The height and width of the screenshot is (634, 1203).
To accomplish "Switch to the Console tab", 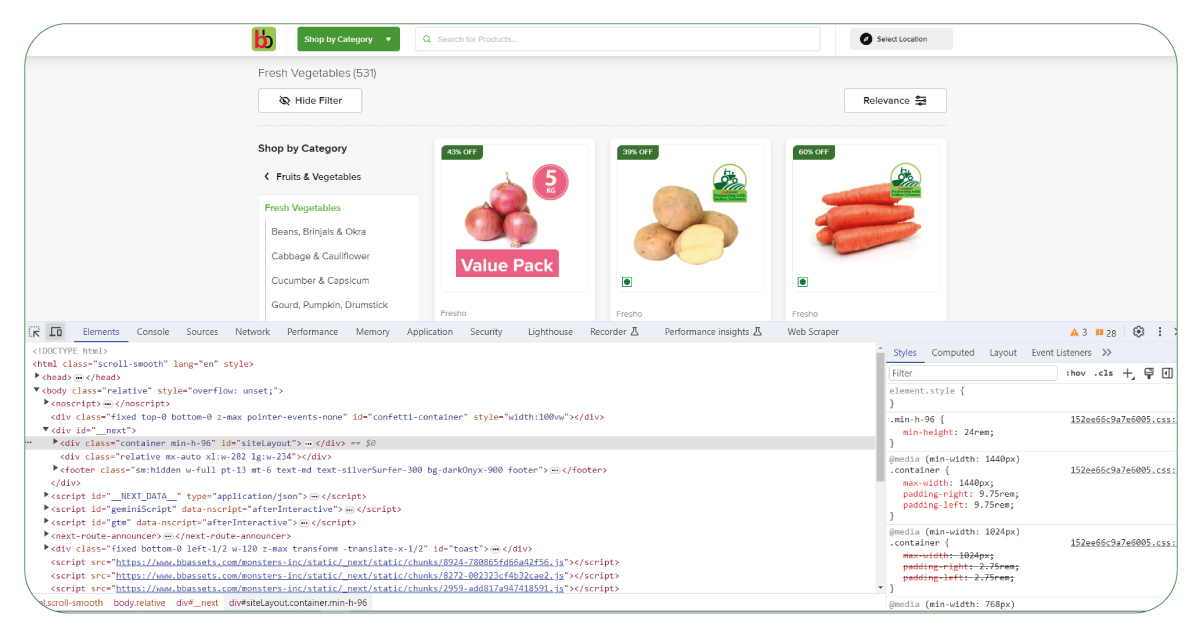I will (x=153, y=332).
